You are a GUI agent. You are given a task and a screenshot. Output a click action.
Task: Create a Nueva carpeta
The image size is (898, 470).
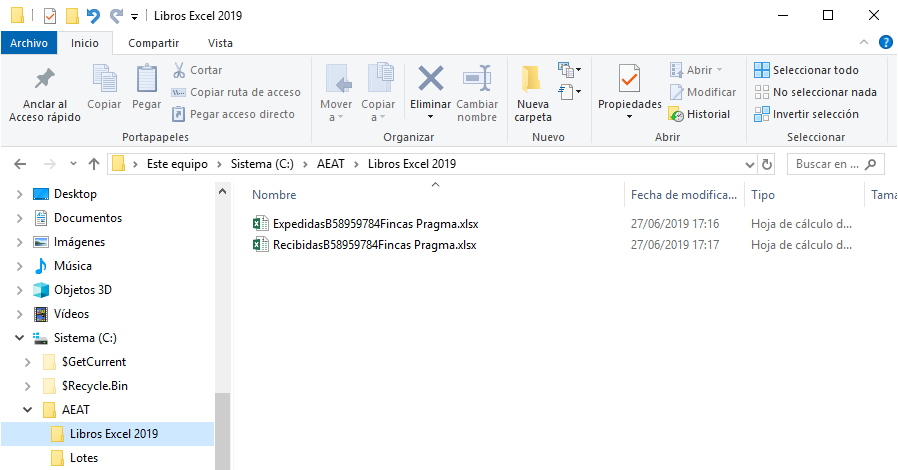tap(533, 93)
